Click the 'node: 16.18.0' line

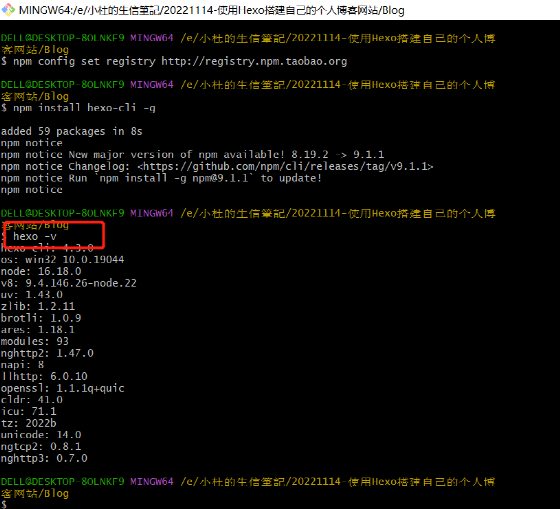(41, 271)
